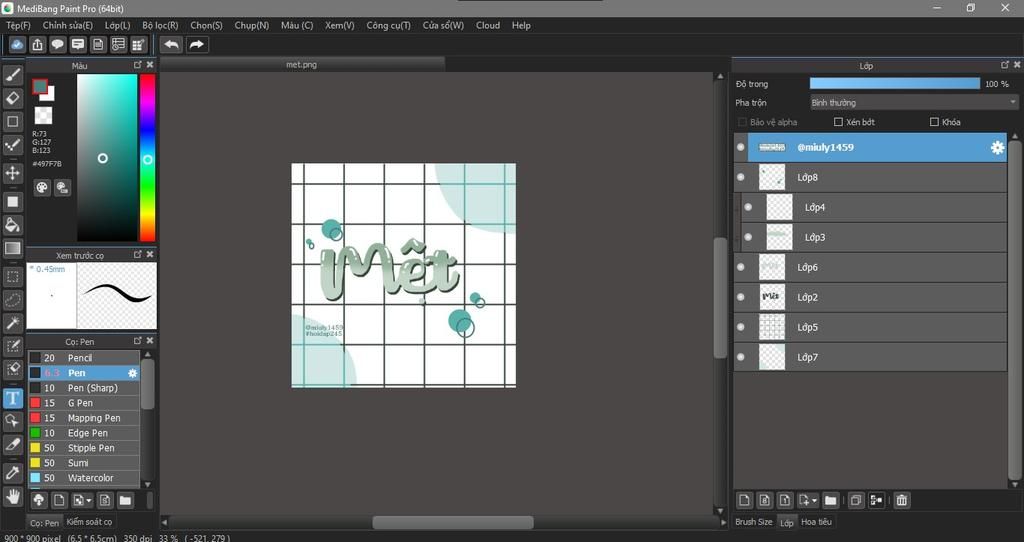Enable the Khóa checkbox

click(934, 122)
